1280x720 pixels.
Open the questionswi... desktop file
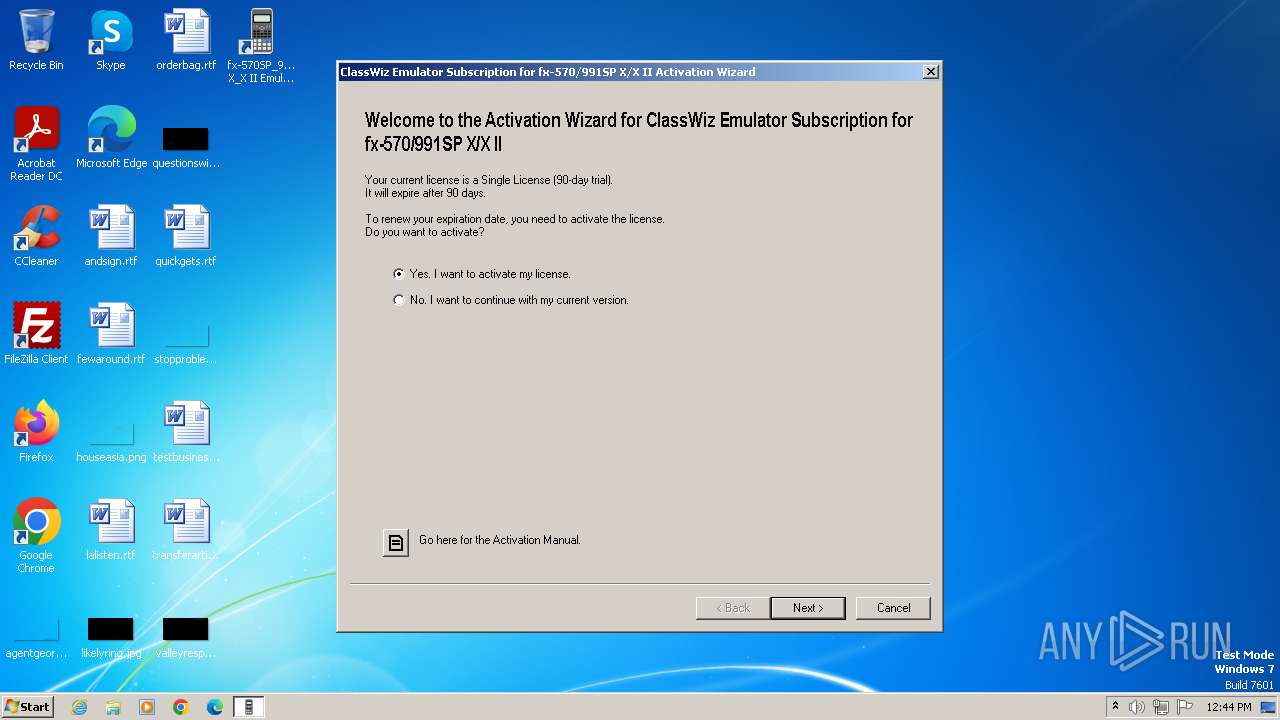(186, 146)
